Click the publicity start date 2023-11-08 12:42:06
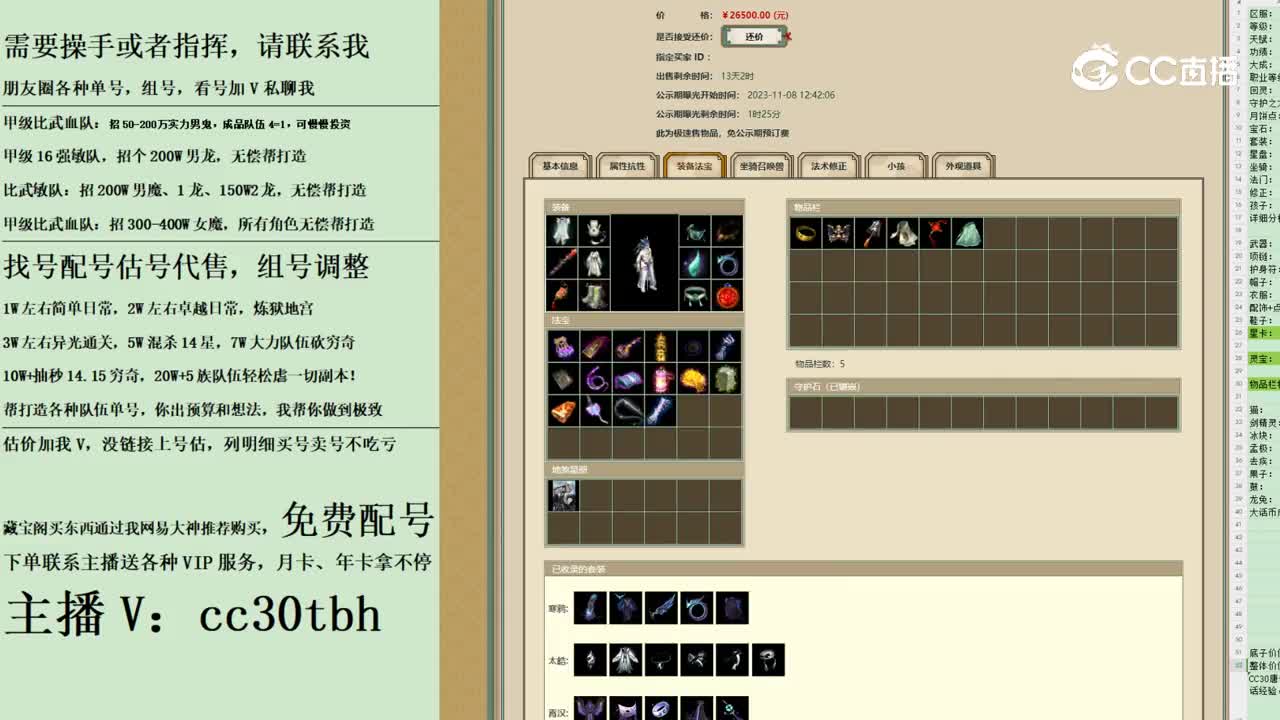Viewport: 1280px width, 720px height. (x=791, y=95)
